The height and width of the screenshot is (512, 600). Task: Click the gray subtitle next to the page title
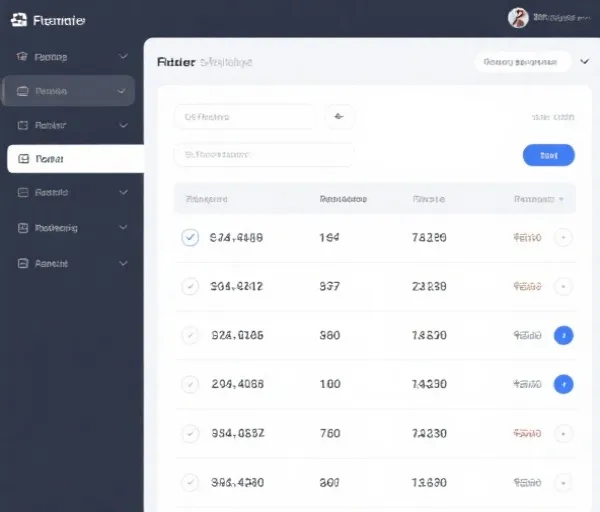[226, 62]
